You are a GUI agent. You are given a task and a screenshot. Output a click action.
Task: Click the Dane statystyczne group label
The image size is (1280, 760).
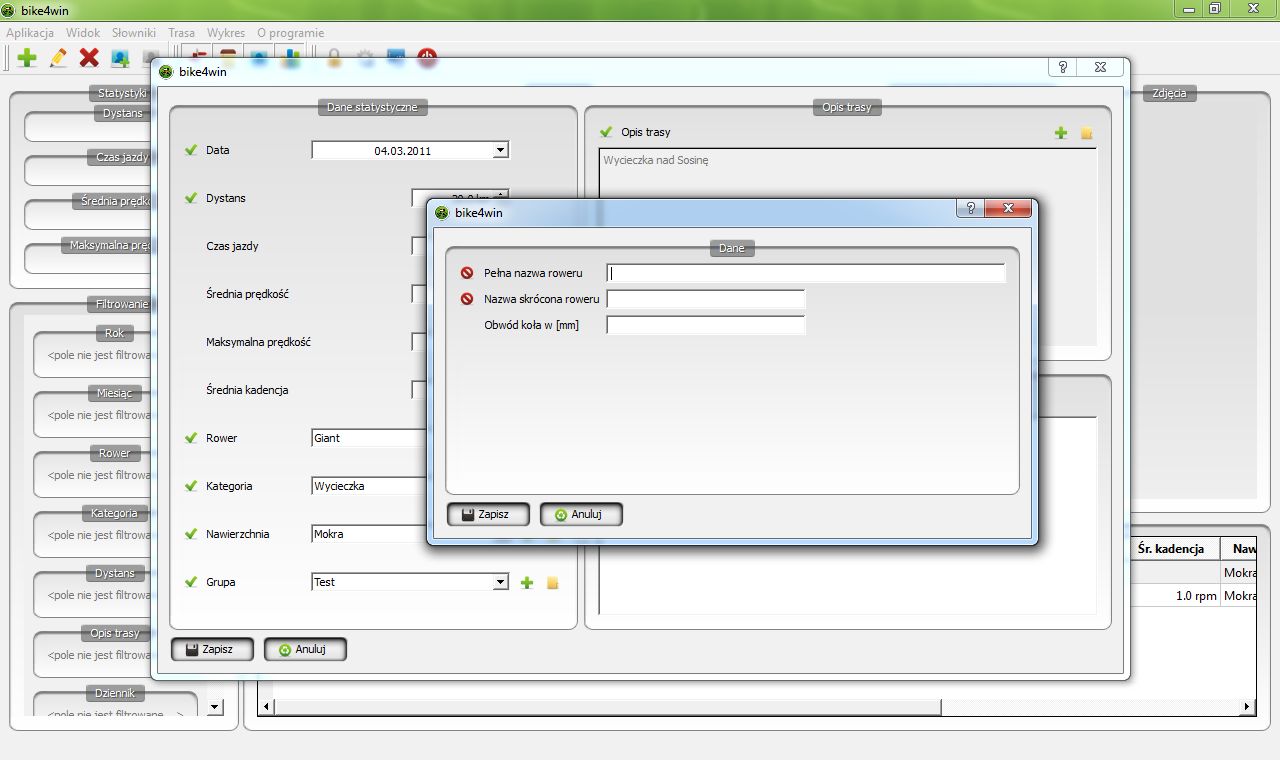pos(373,107)
